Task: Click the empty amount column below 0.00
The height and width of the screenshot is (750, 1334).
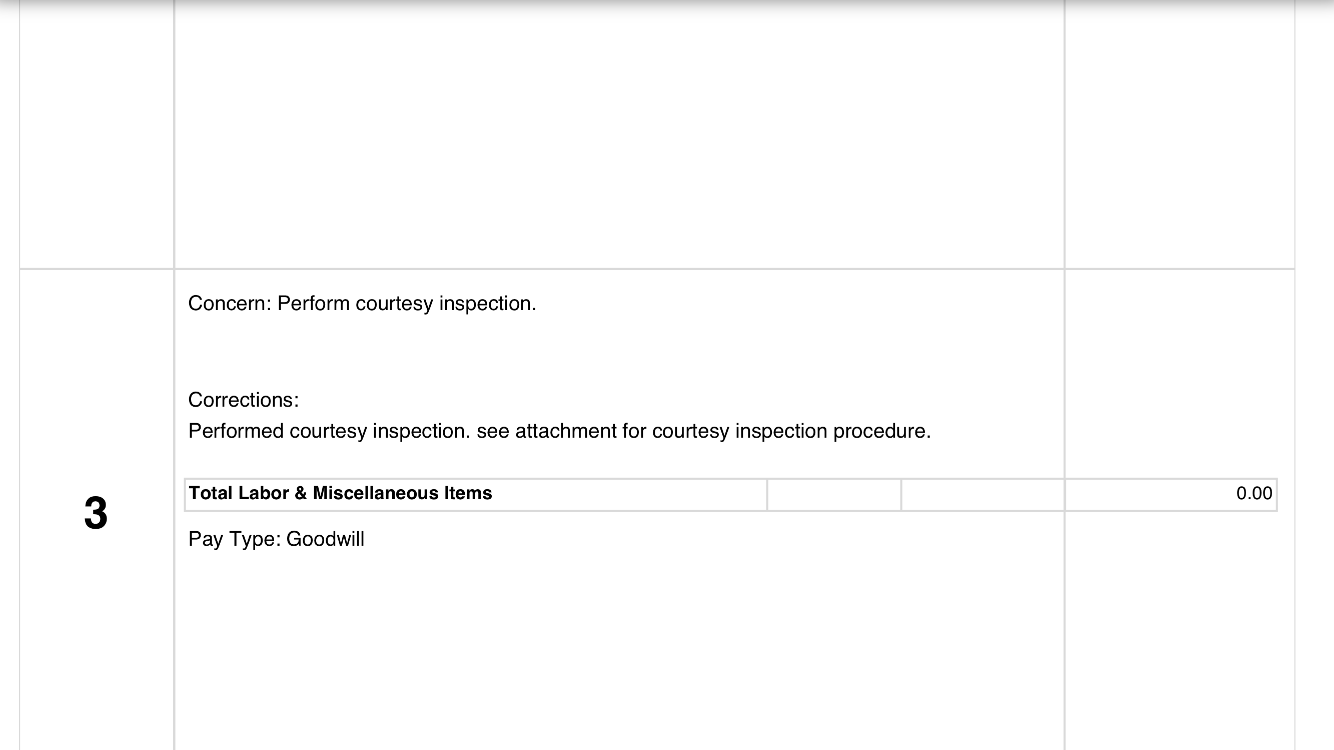Action: pyautogui.click(x=1180, y=630)
